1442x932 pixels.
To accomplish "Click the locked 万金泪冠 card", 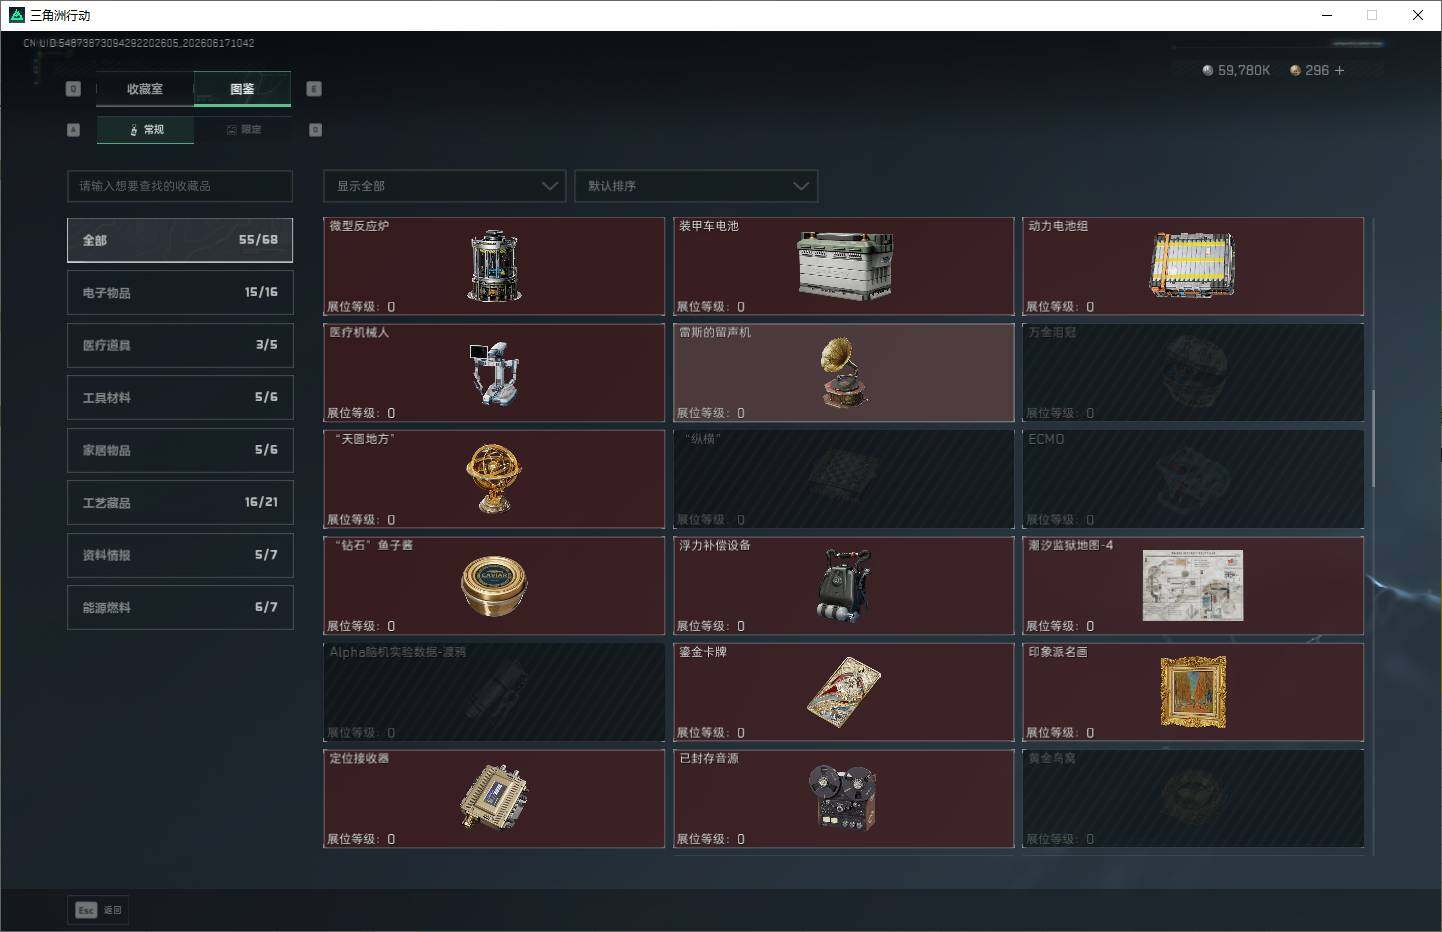I will coord(1193,372).
